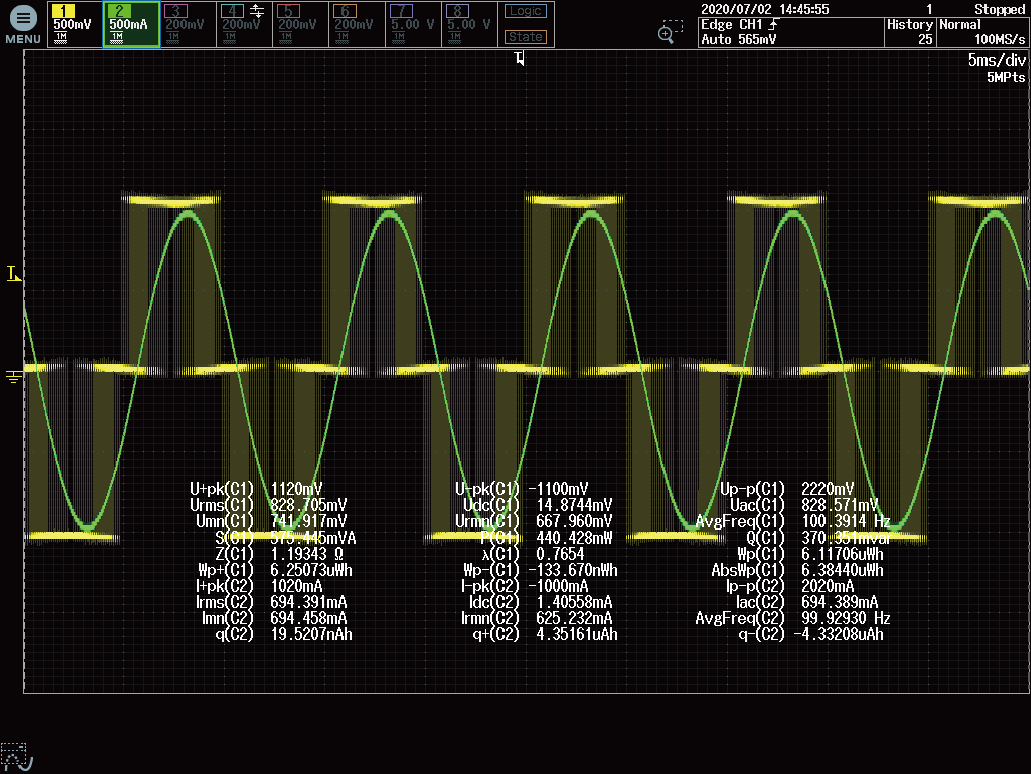Click the U+pk(C1) 1120mV measurement
The width and height of the screenshot is (1031, 774).
pos(256,489)
